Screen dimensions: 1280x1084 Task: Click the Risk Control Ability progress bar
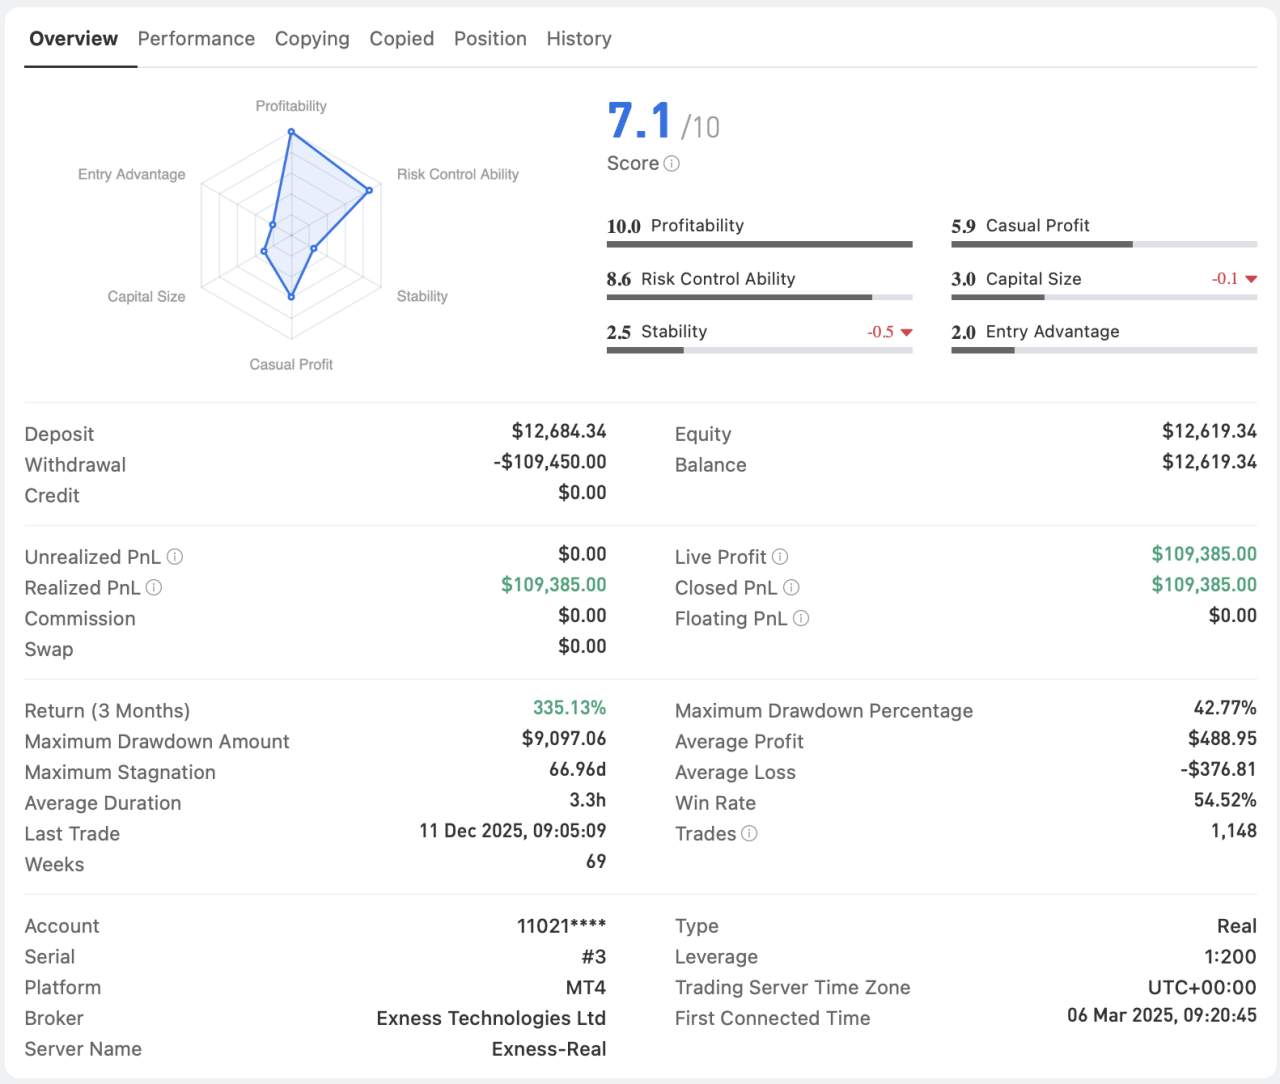point(759,297)
